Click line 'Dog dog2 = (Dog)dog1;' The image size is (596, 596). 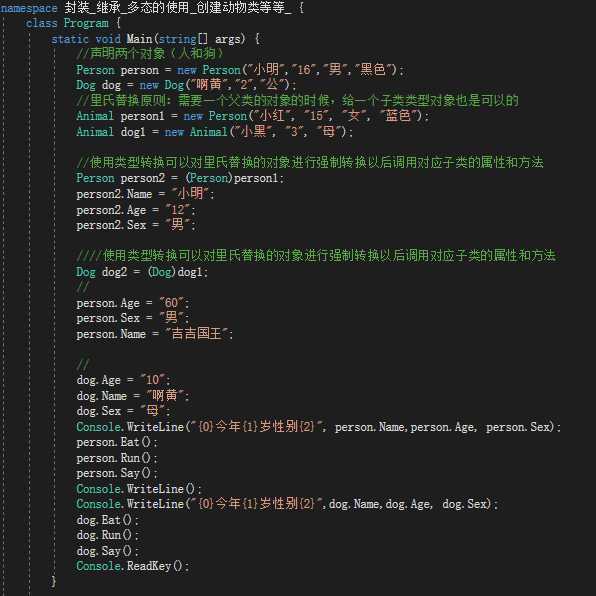coord(142,272)
